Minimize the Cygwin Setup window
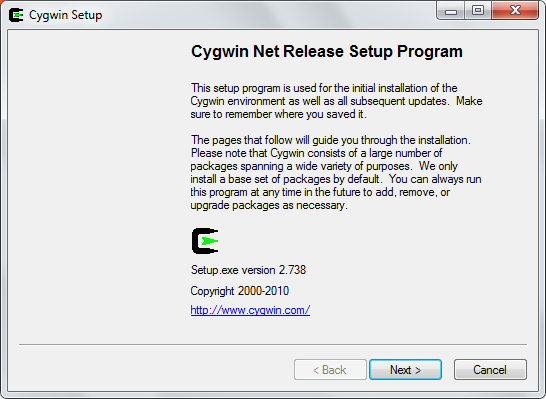The image size is (546, 399). 450,11
